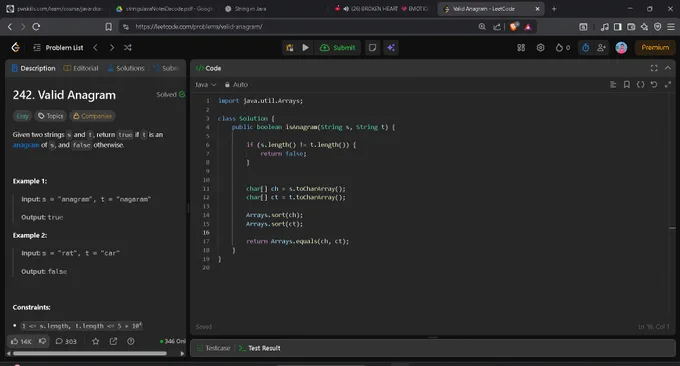Switch to the pwskills.com browser tab
The width and height of the screenshot is (680, 366).
coord(55,9)
